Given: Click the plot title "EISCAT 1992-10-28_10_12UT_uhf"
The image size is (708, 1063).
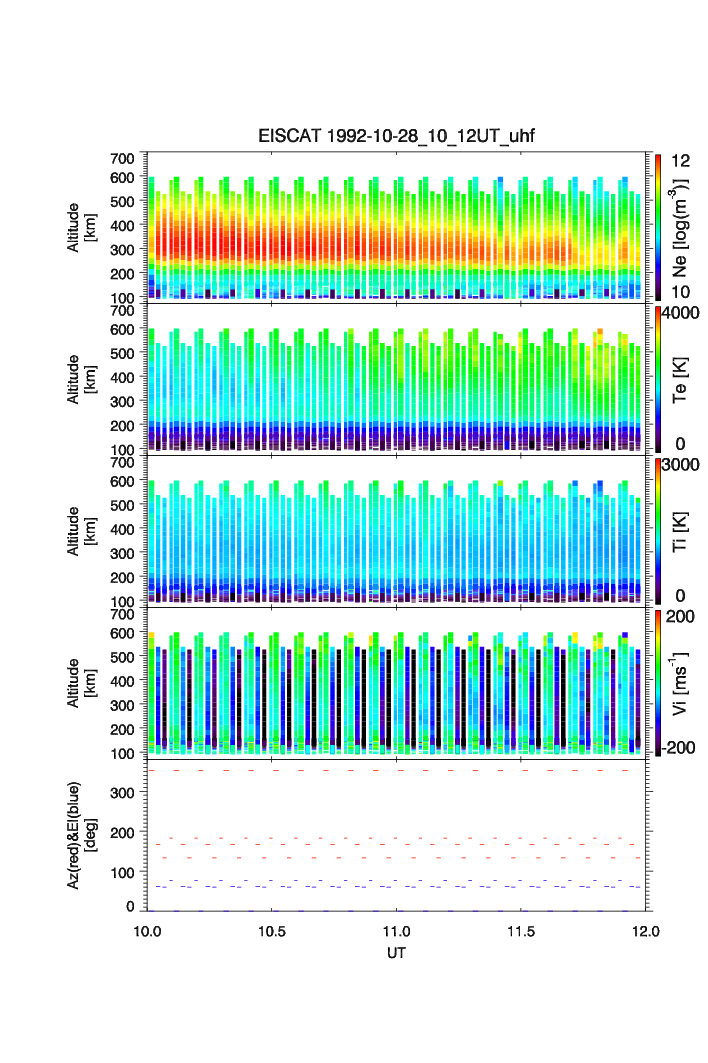Looking at the screenshot, I should point(396,136).
